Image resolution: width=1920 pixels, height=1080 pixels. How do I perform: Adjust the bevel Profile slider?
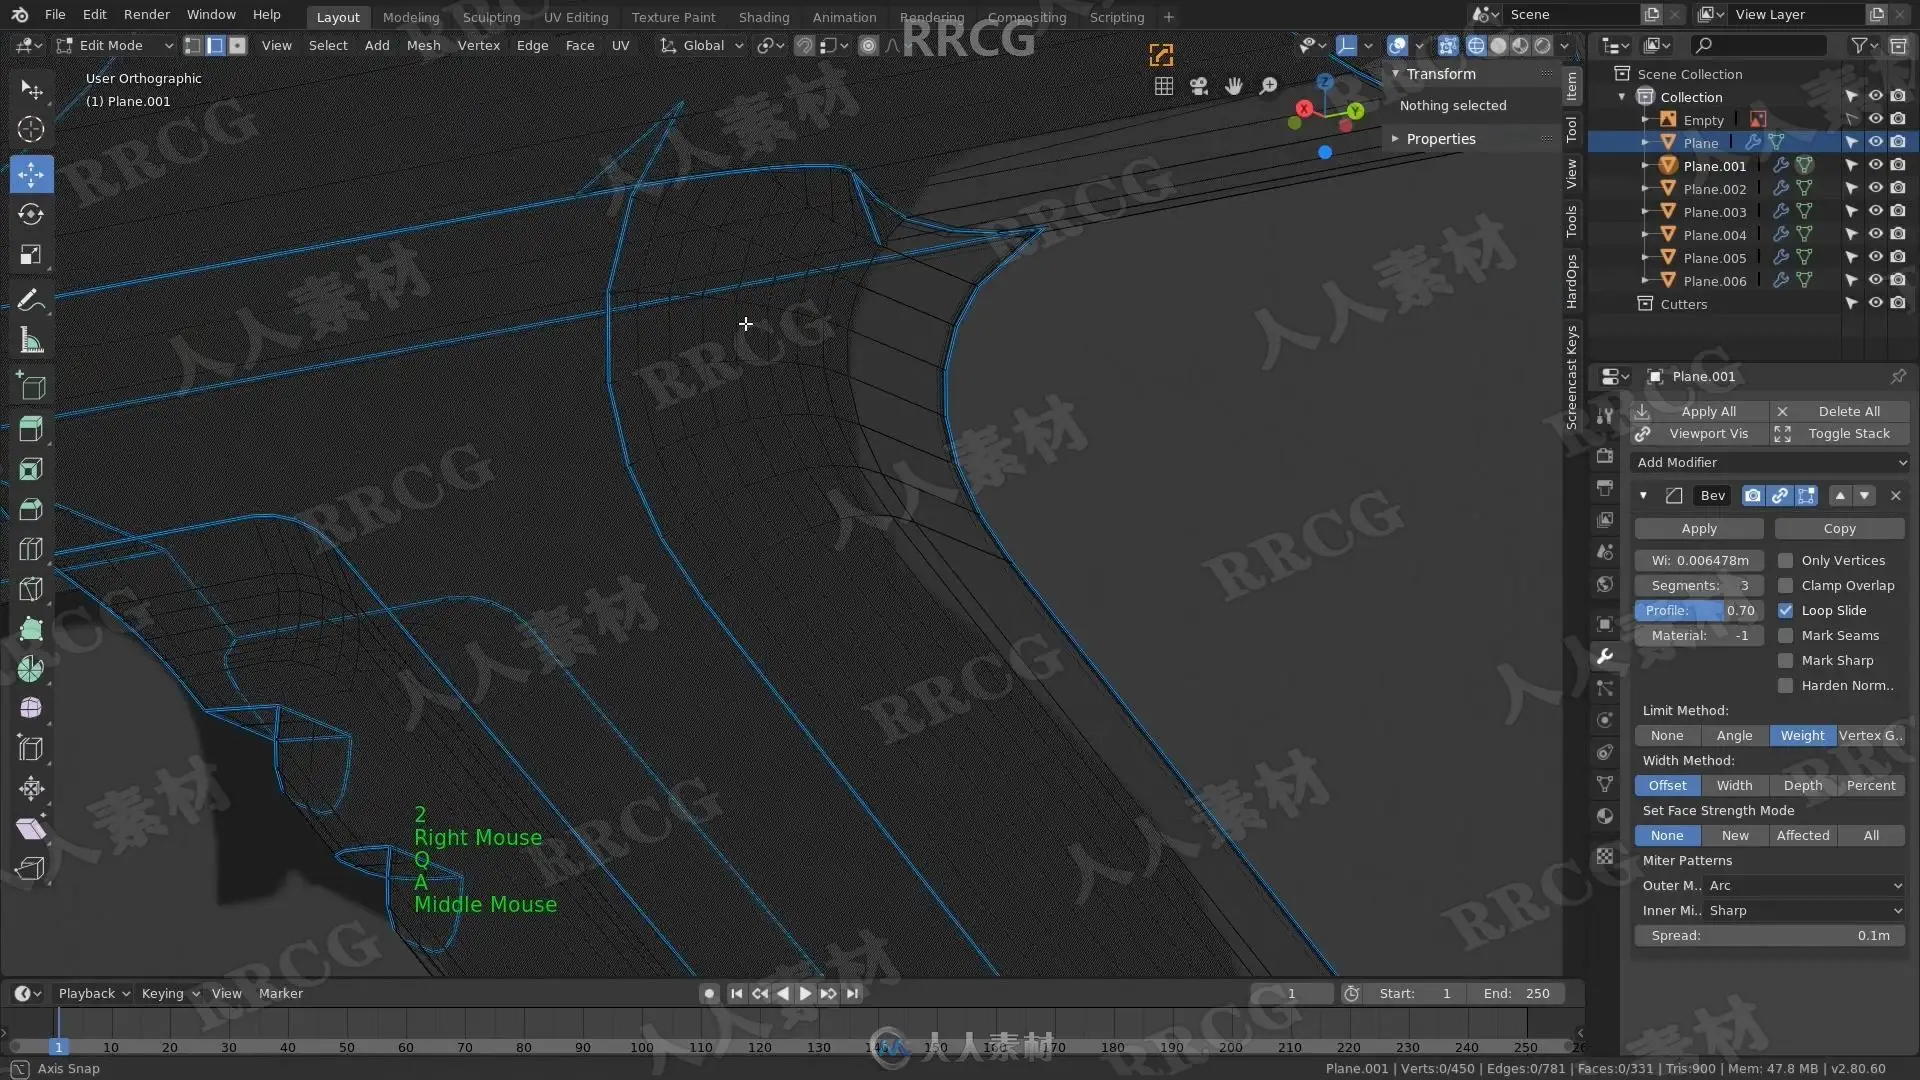[x=1698, y=611]
